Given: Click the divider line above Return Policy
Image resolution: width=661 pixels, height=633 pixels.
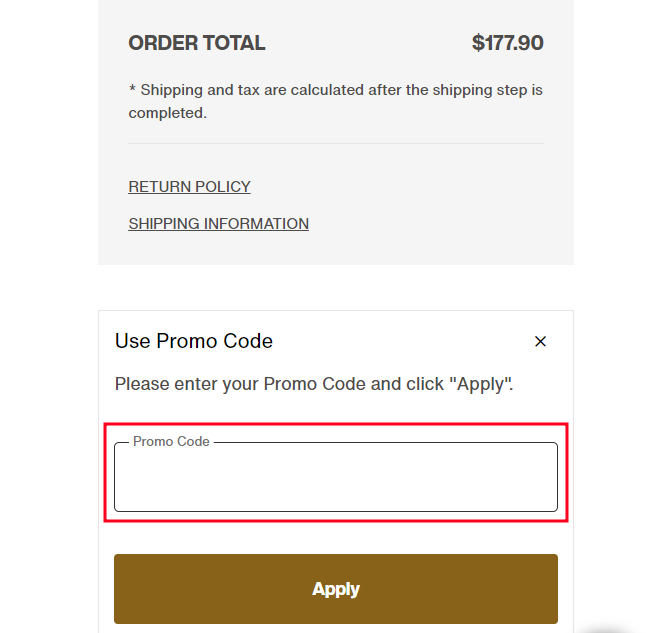Looking at the screenshot, I should 336,143.
